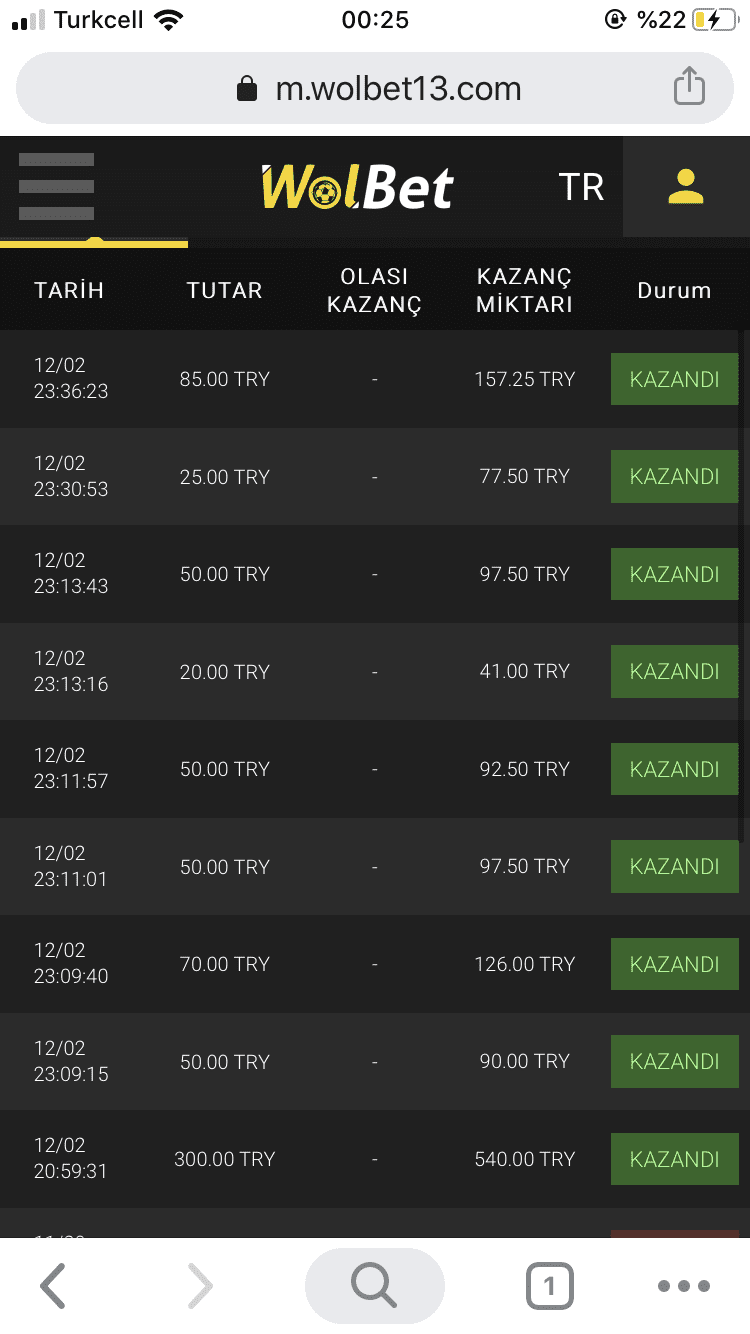Image resolution: width=750 pixels, height=1334 pixels.
Task: Select the Durum column header
Action: click(674, 291)
